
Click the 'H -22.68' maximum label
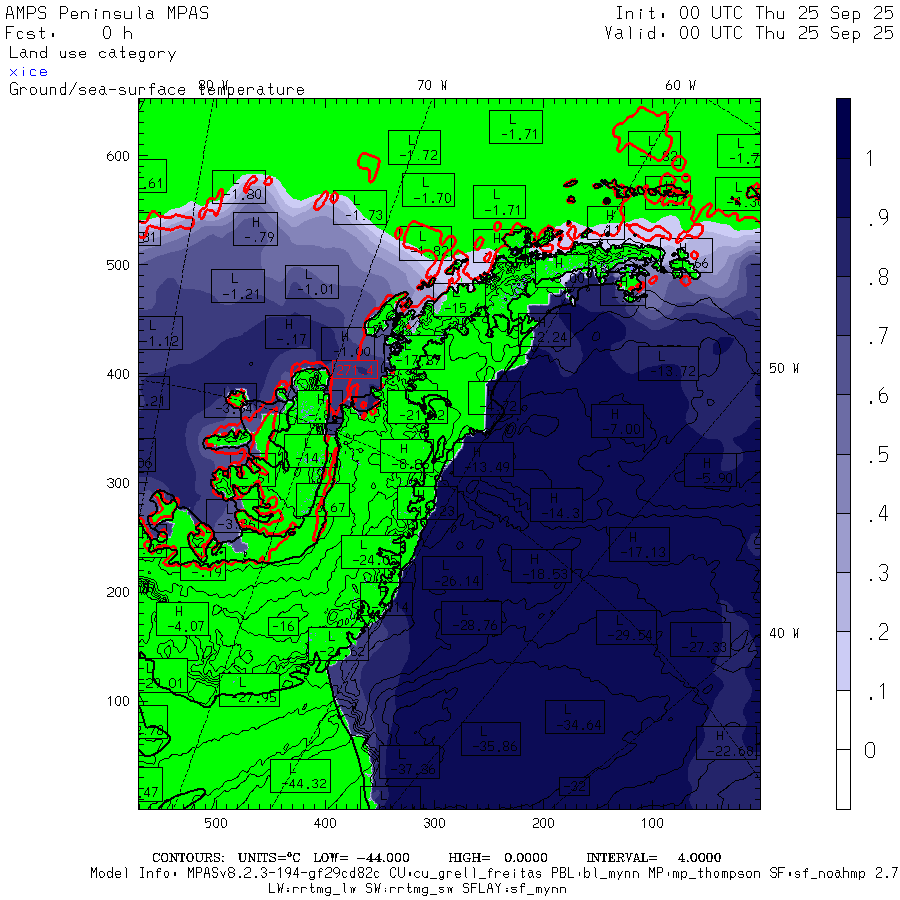tap(727, 743)
